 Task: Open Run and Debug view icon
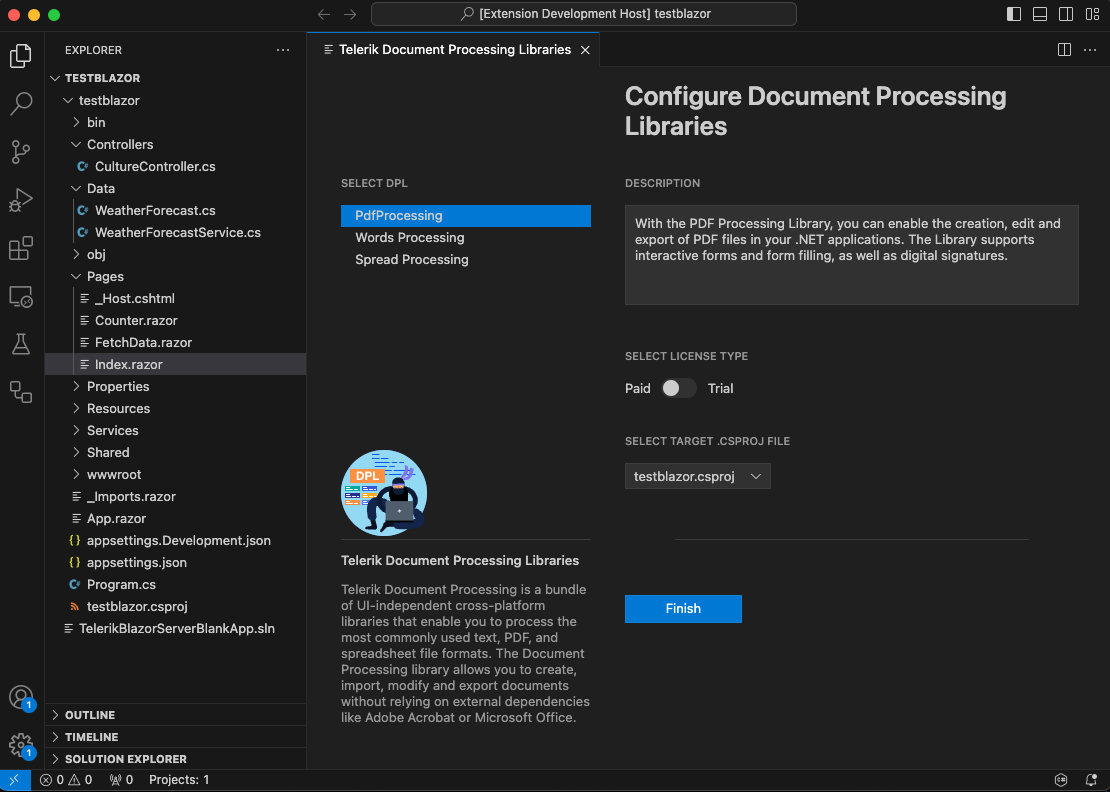click(21, 200)
